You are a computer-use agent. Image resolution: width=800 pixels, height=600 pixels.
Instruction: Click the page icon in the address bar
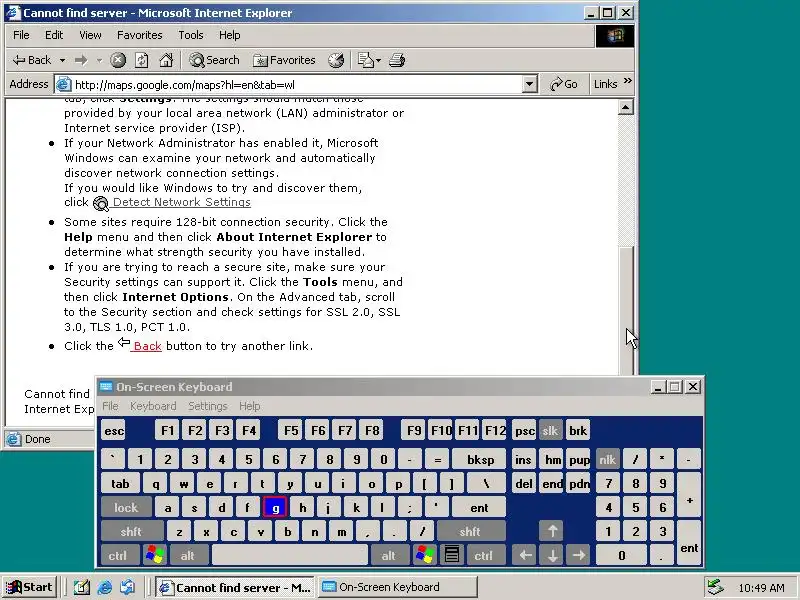[63, 84]
